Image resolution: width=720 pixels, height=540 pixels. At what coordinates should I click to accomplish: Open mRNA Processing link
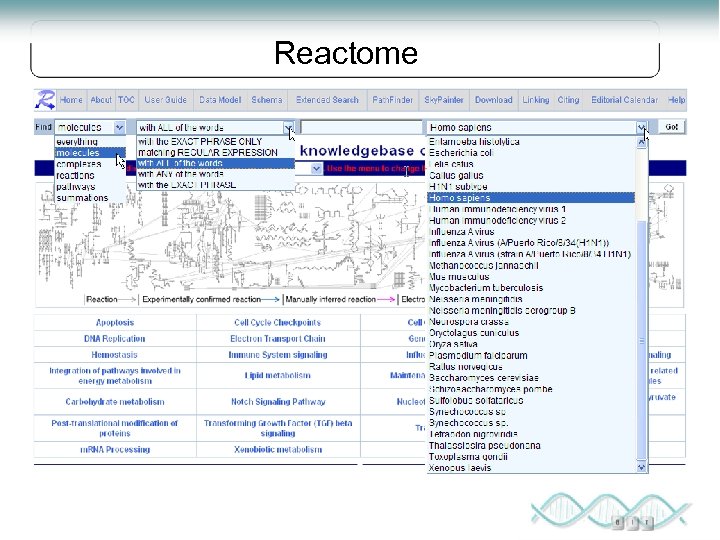coord(115,450)
